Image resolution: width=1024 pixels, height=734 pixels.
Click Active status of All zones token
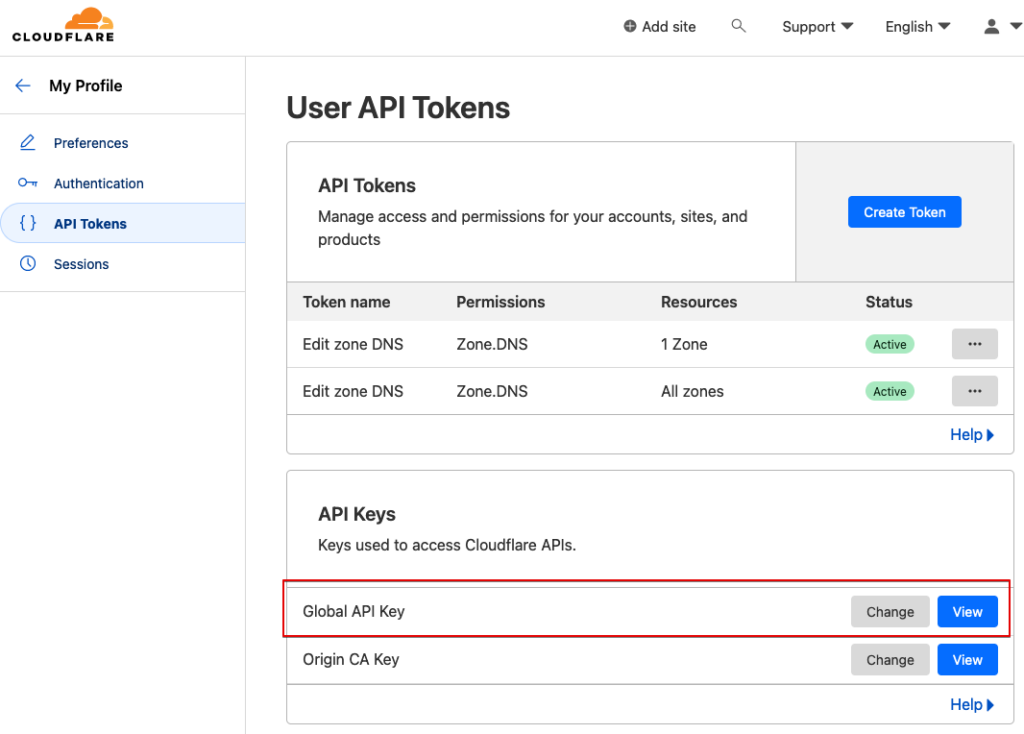click(889, 391)
